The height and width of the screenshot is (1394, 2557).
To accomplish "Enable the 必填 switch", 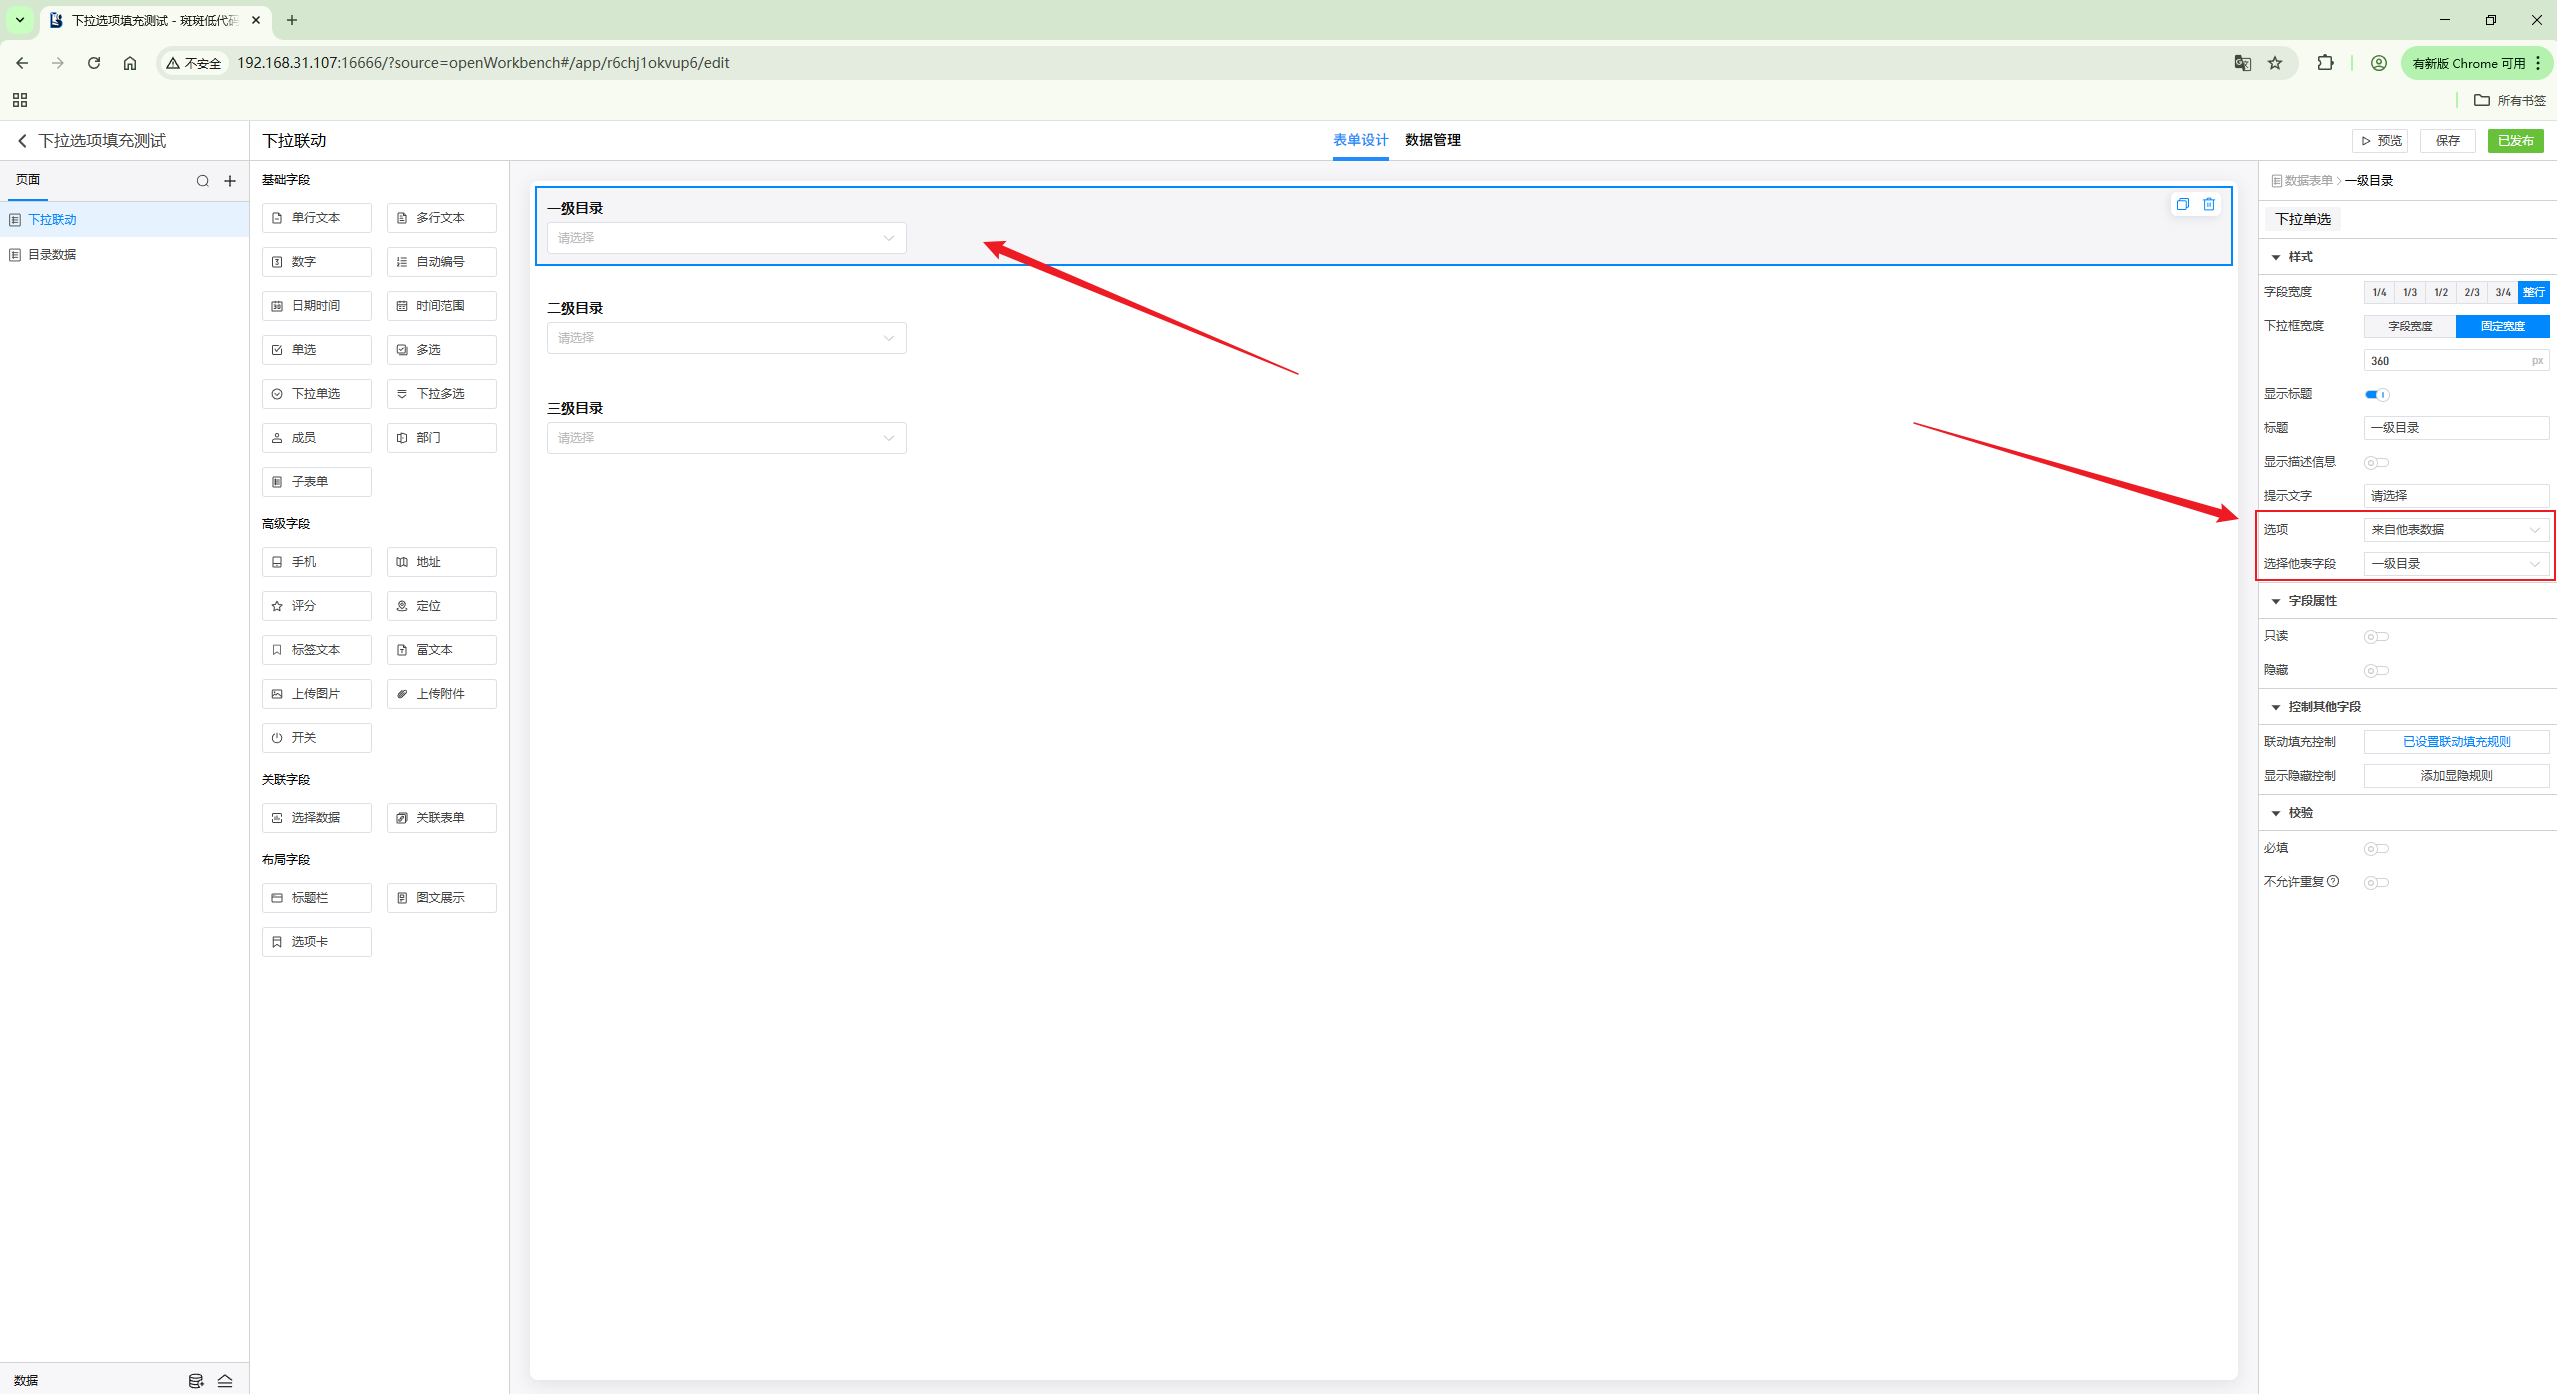I will point(2376,849).
